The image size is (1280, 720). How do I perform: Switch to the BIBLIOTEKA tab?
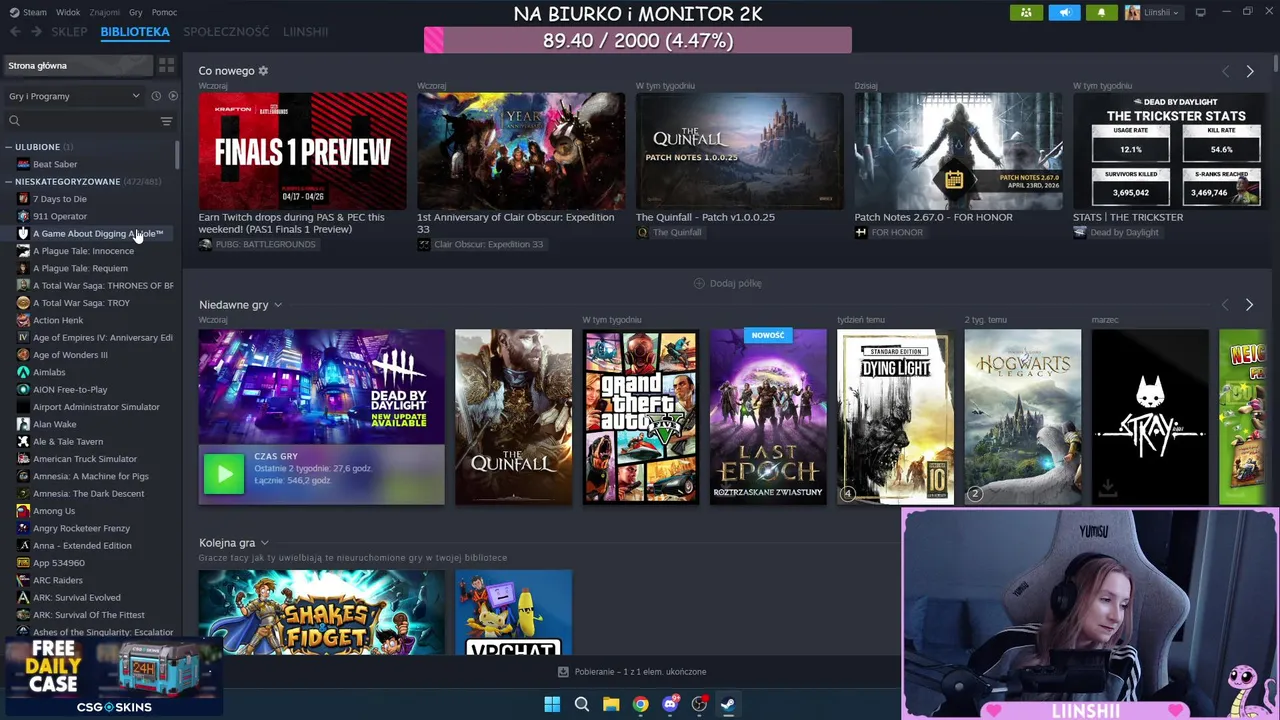coord(135,32)
